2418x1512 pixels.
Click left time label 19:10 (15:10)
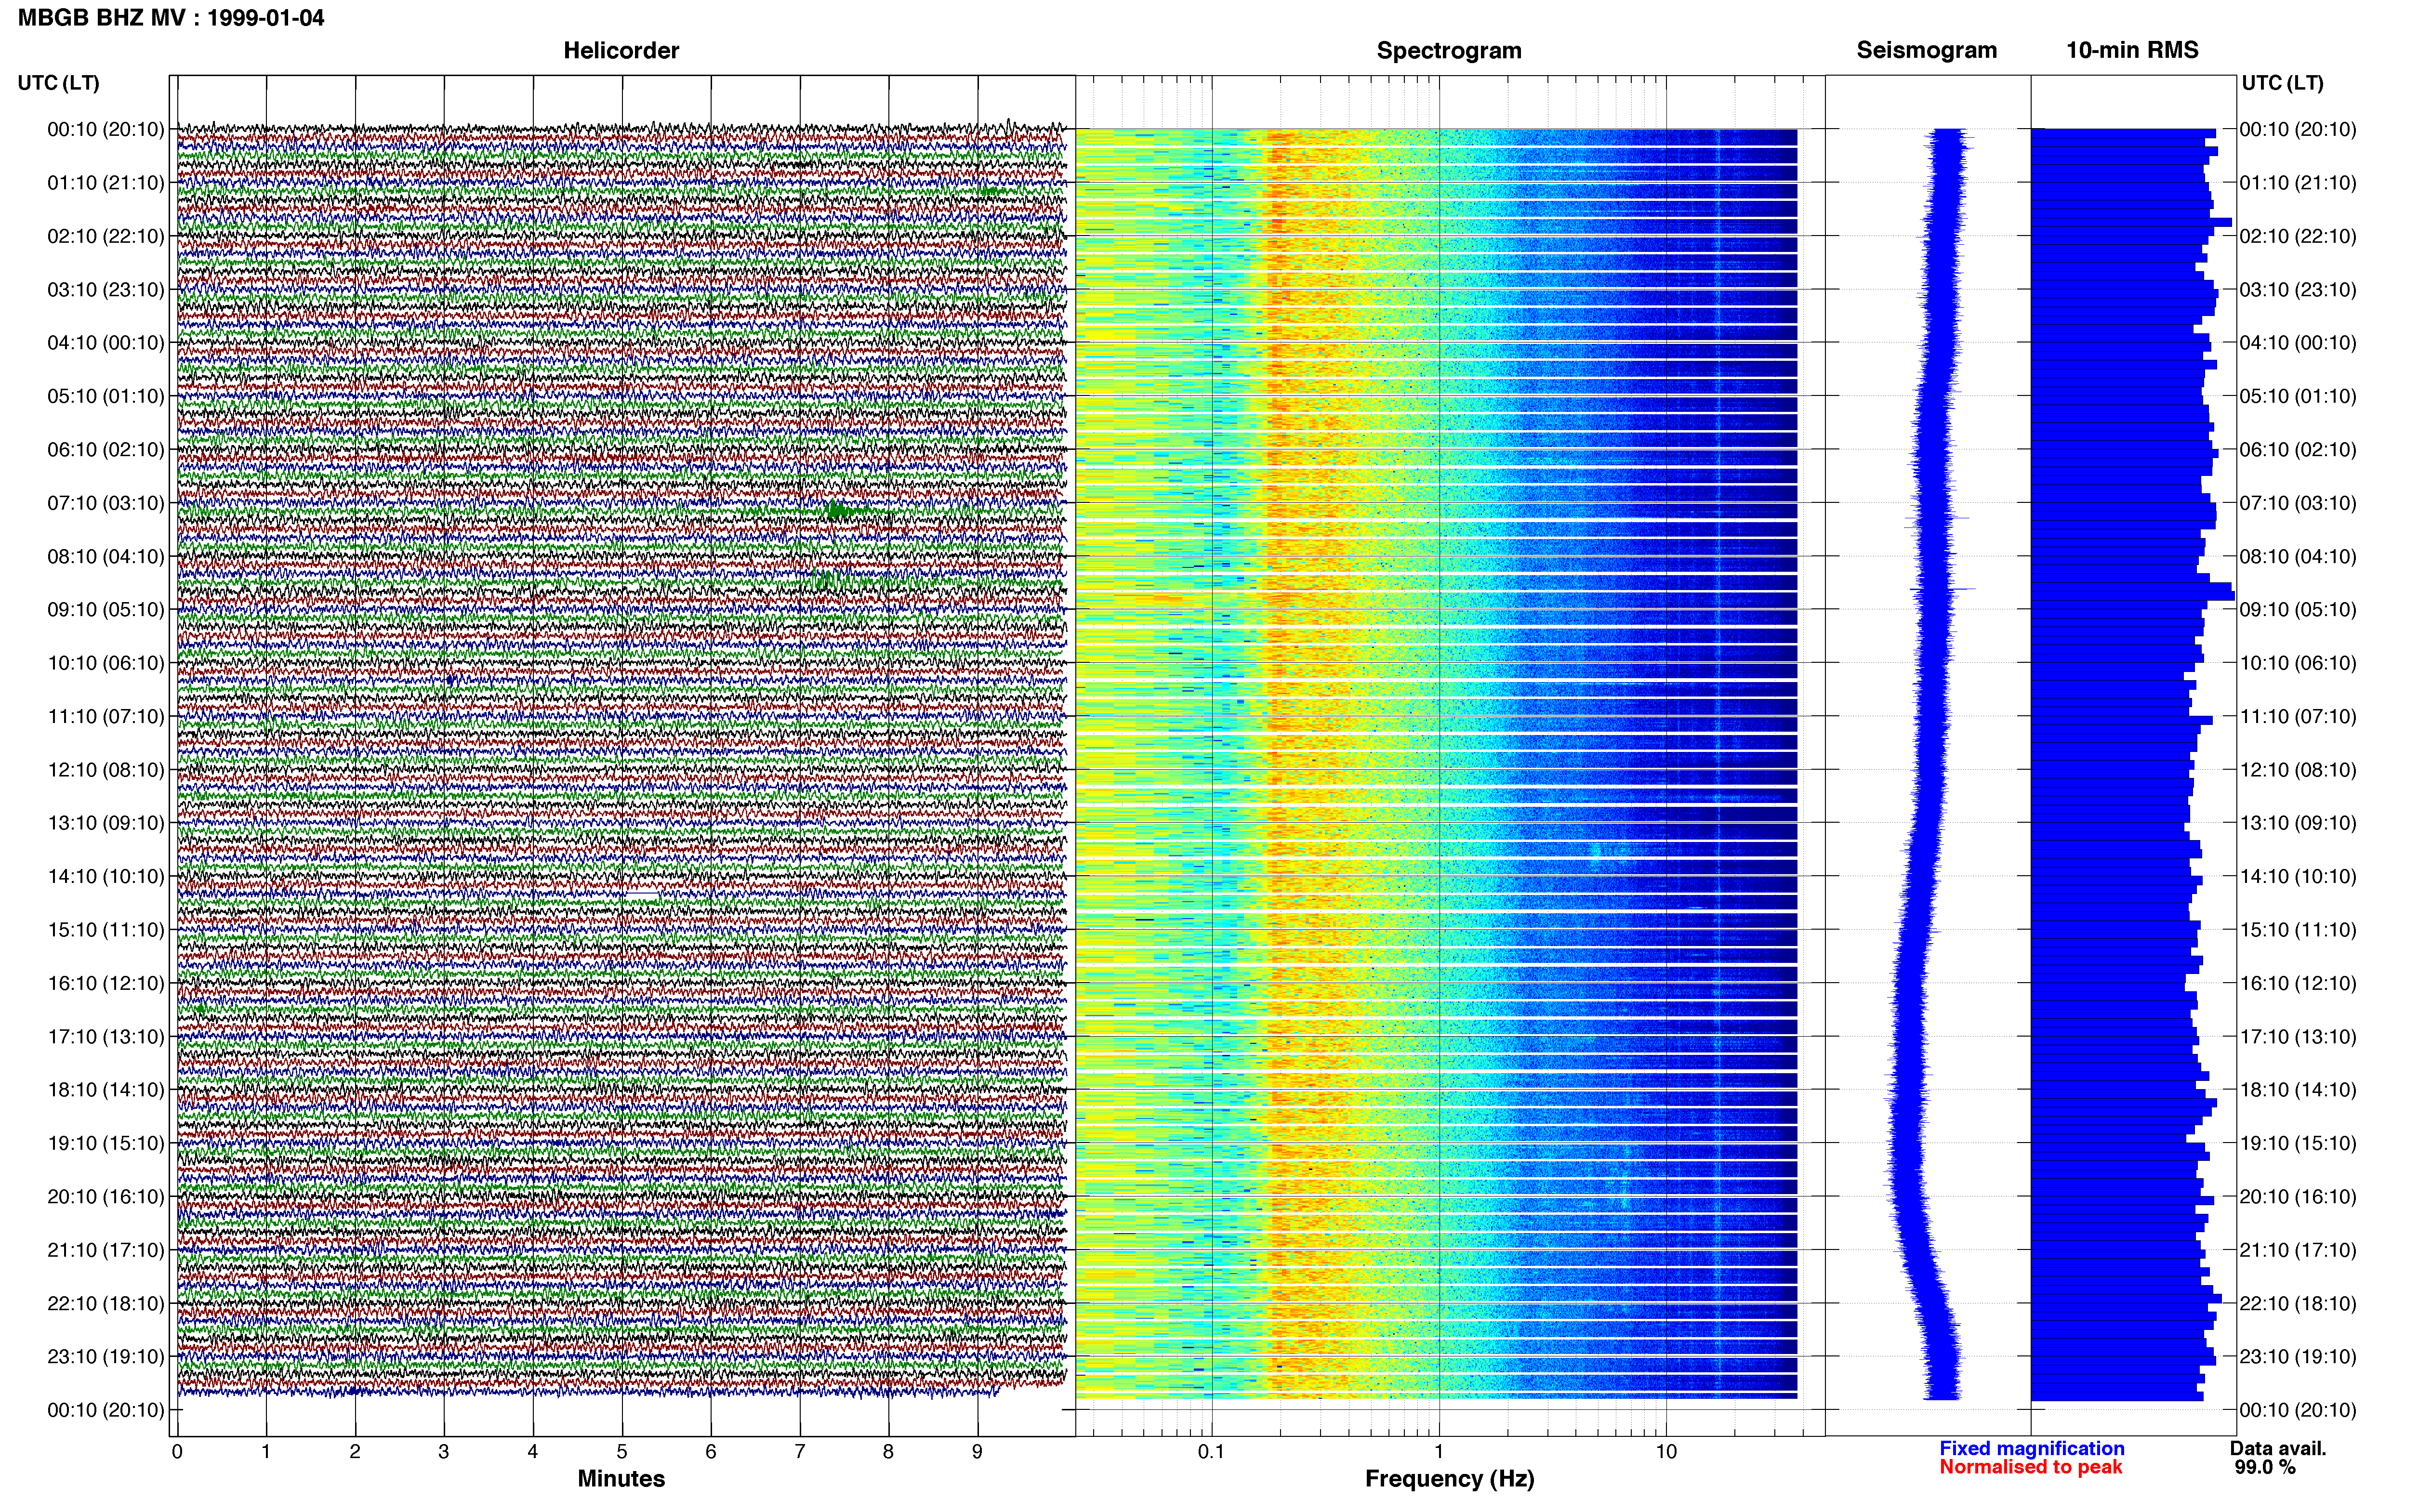[x=106, y=1143]
